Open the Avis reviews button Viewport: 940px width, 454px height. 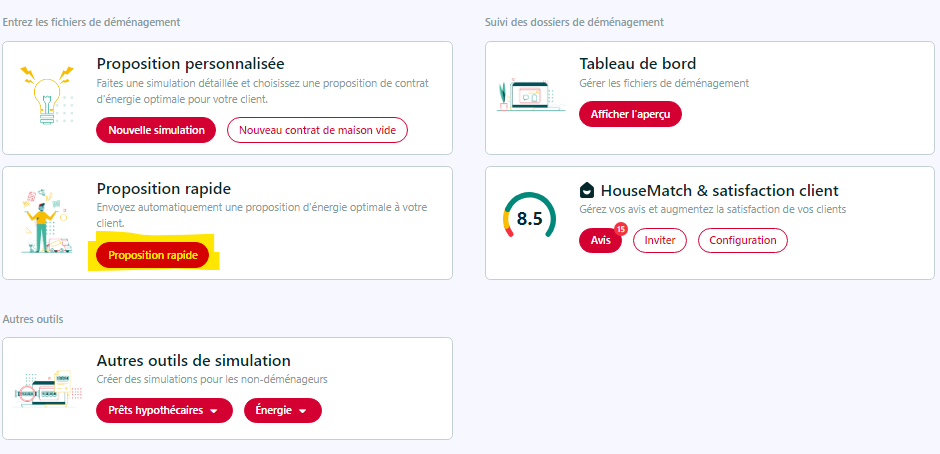pos(600,240)
